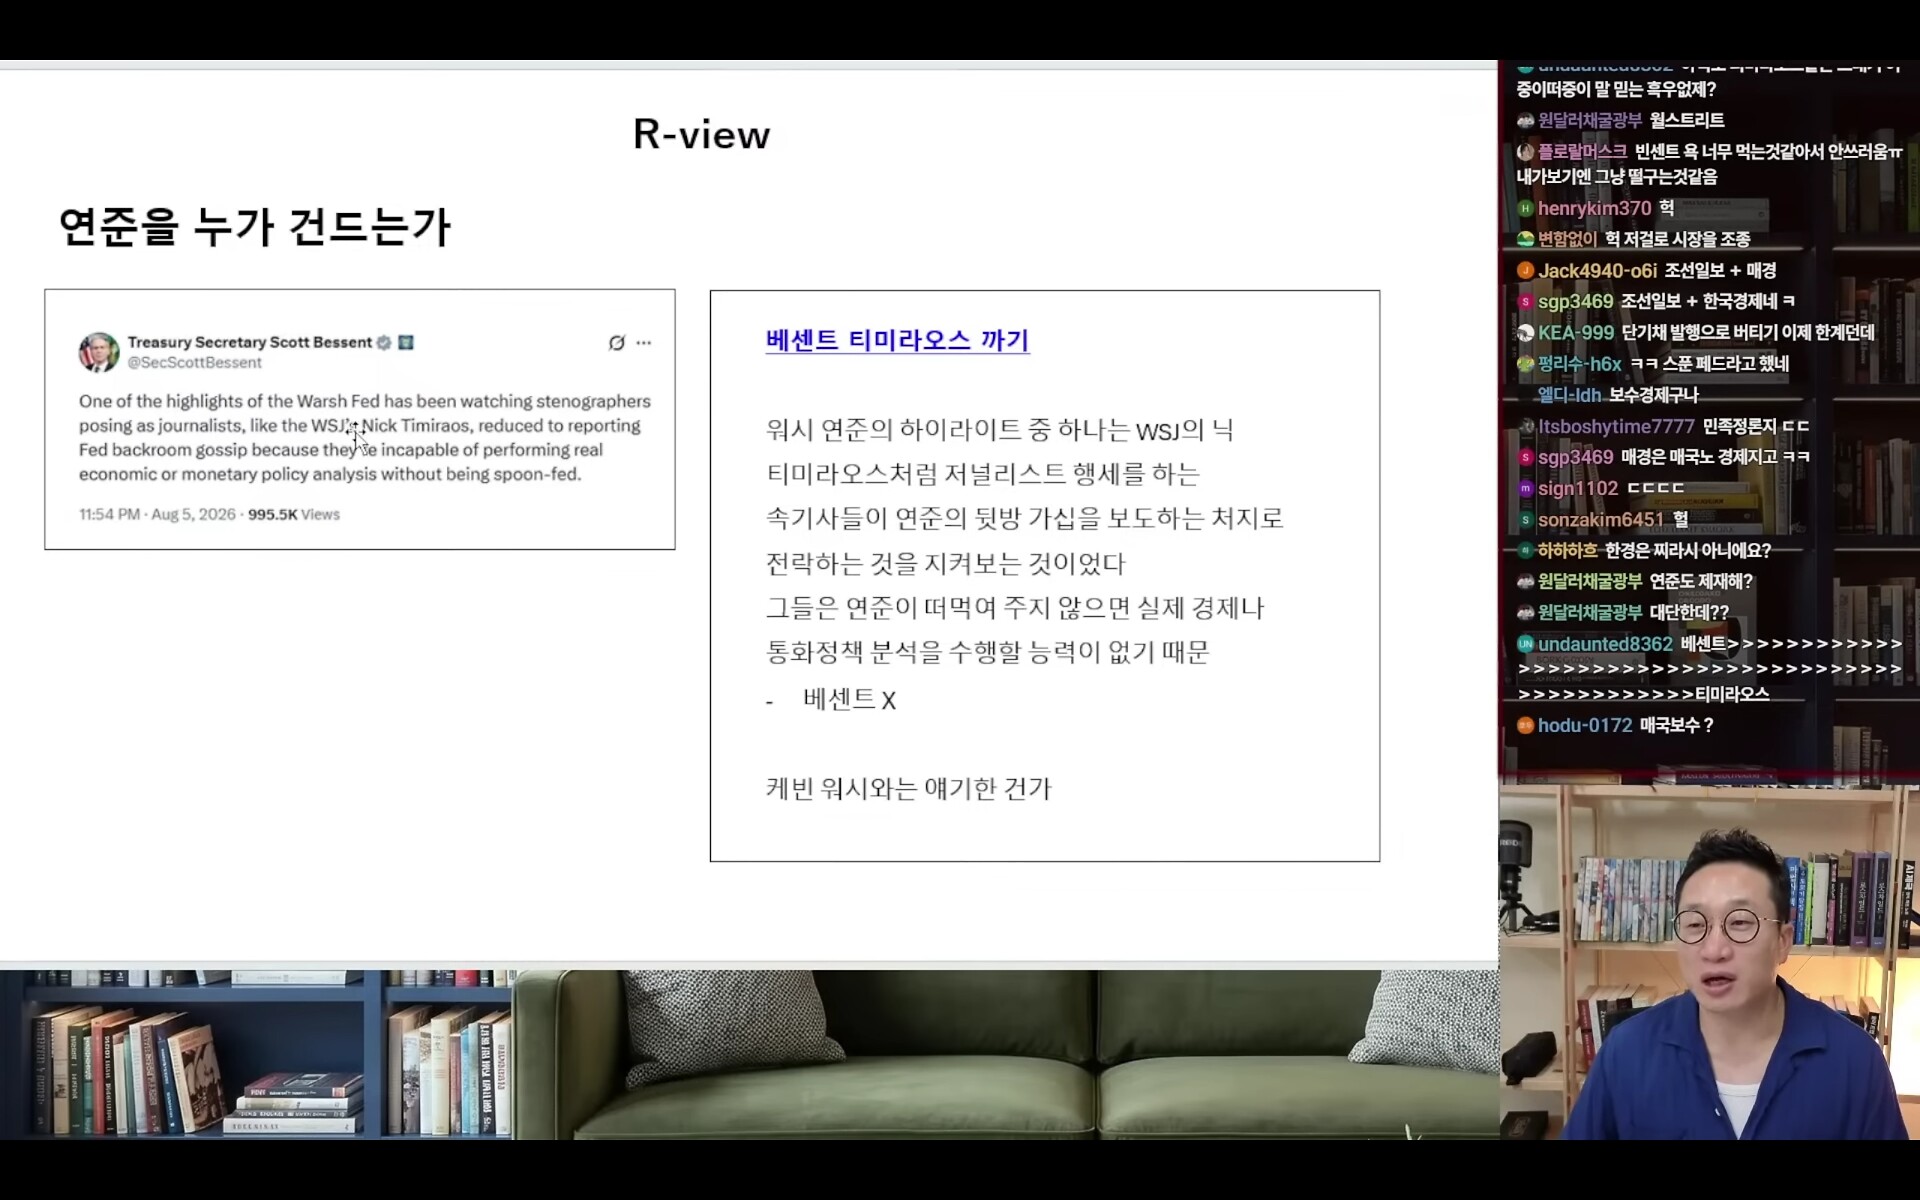
Task: Click the KEA-999 chat avatar
Action: click(x=1525, y=333)
